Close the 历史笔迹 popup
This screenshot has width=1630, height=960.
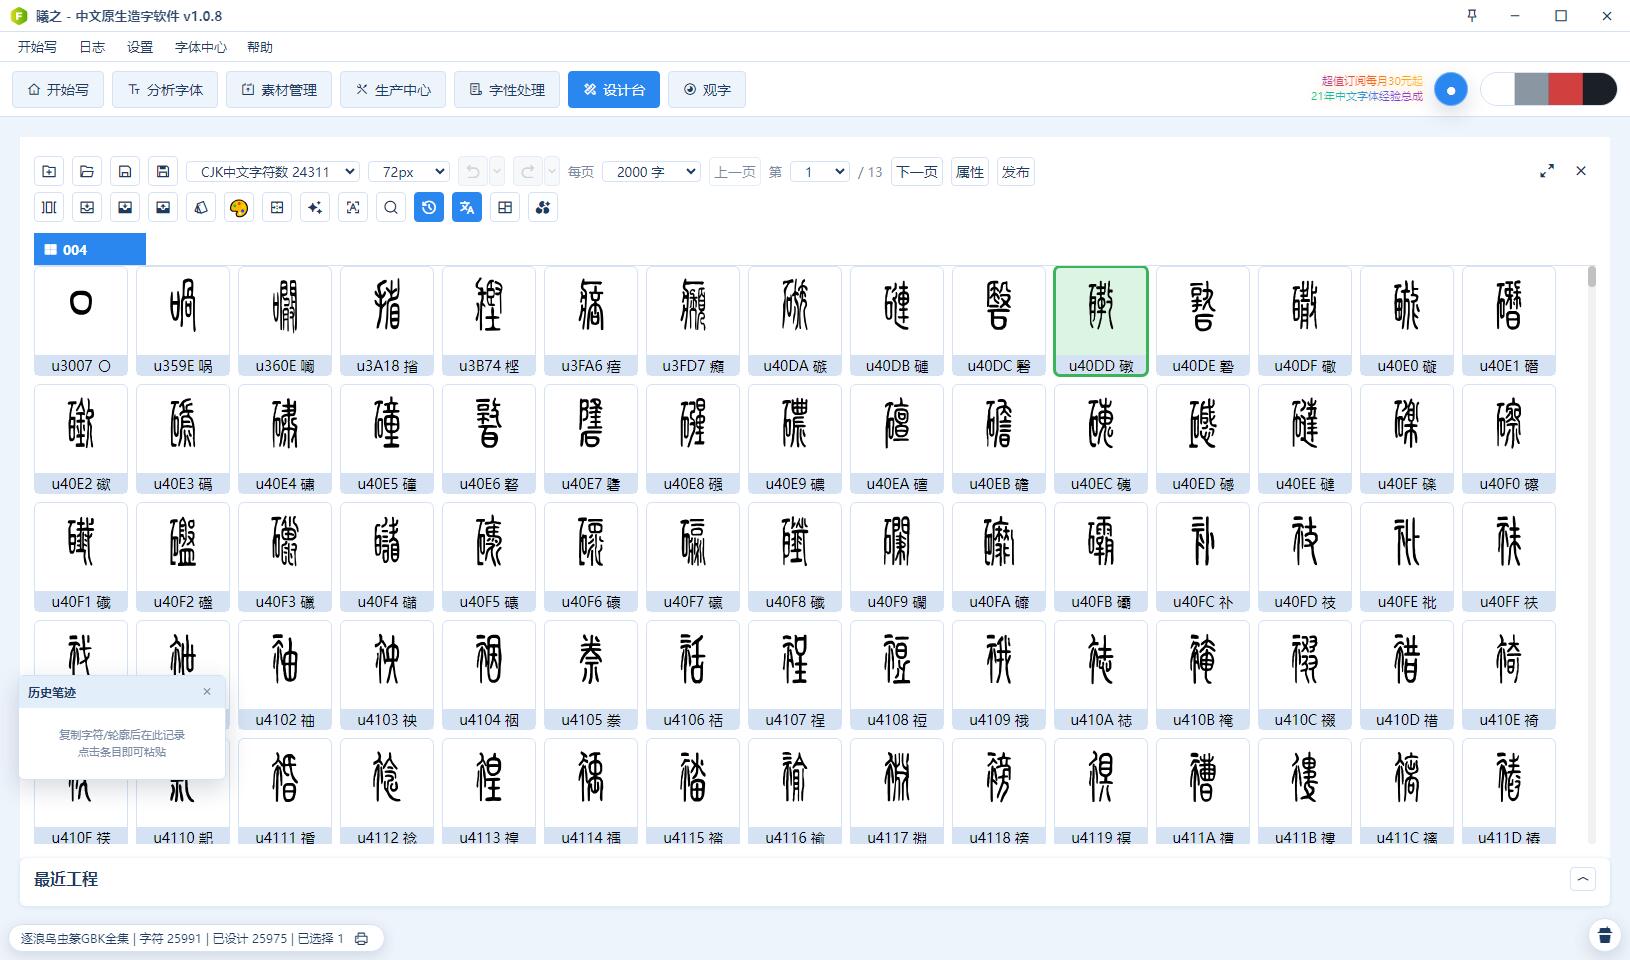[207, 691]
